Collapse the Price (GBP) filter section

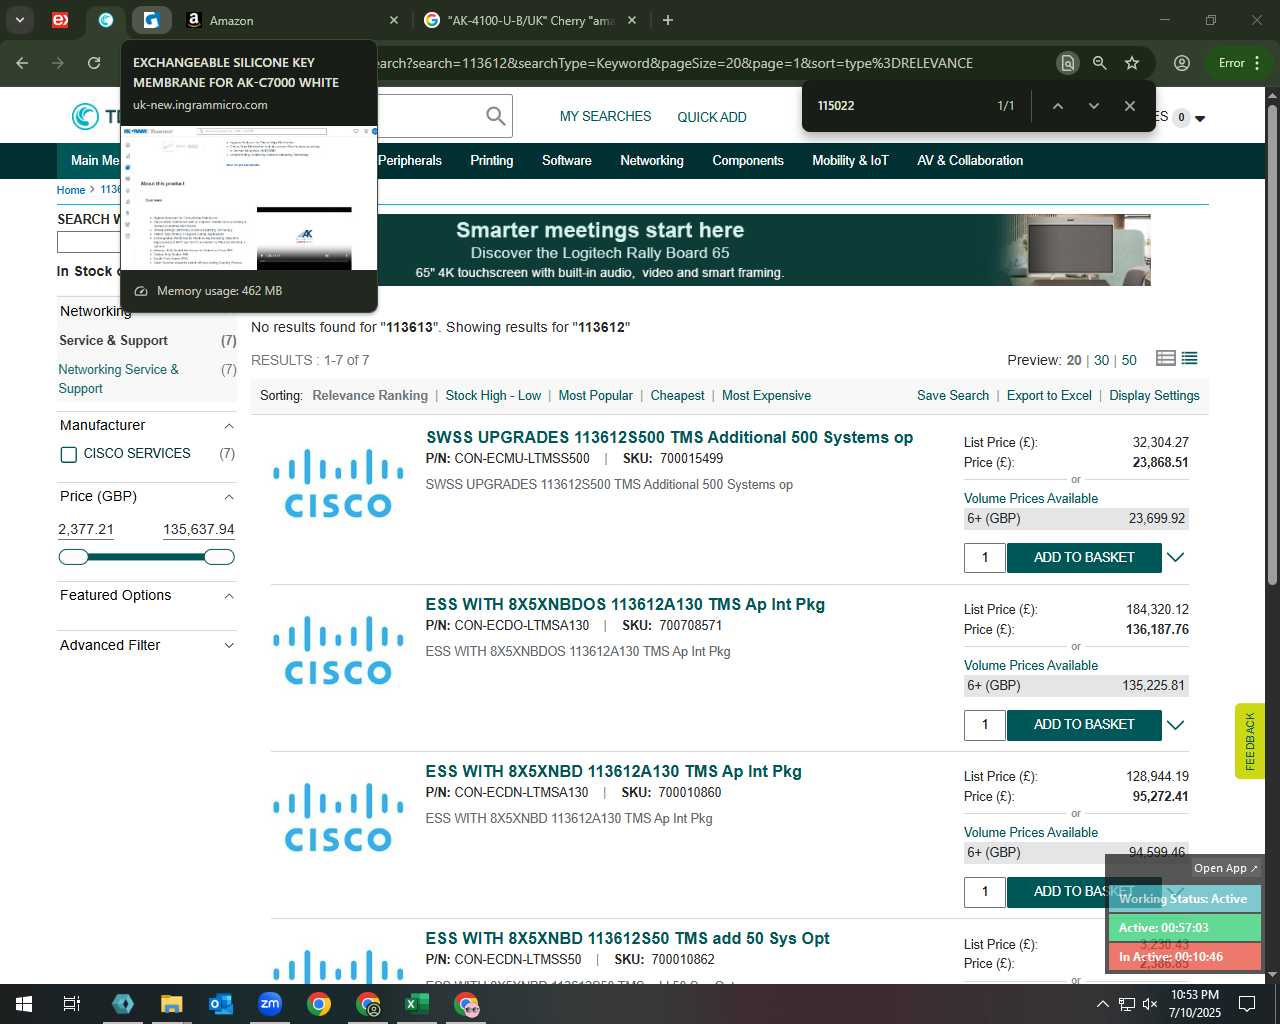point(229,497)
